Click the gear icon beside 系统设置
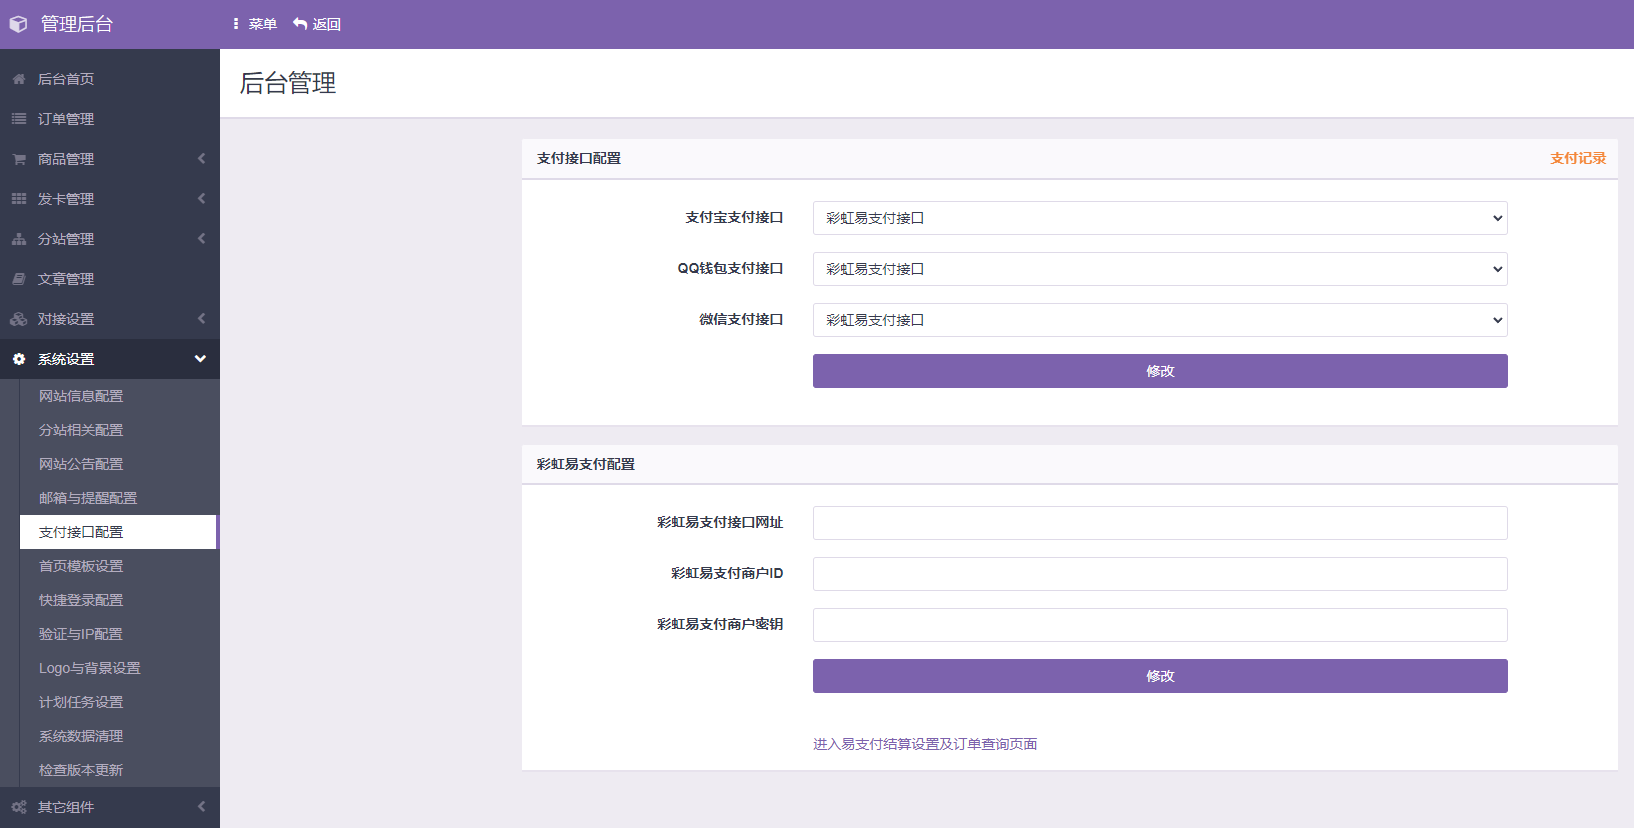The height and width of the screenshot is (828, 1634). point(19,359)
